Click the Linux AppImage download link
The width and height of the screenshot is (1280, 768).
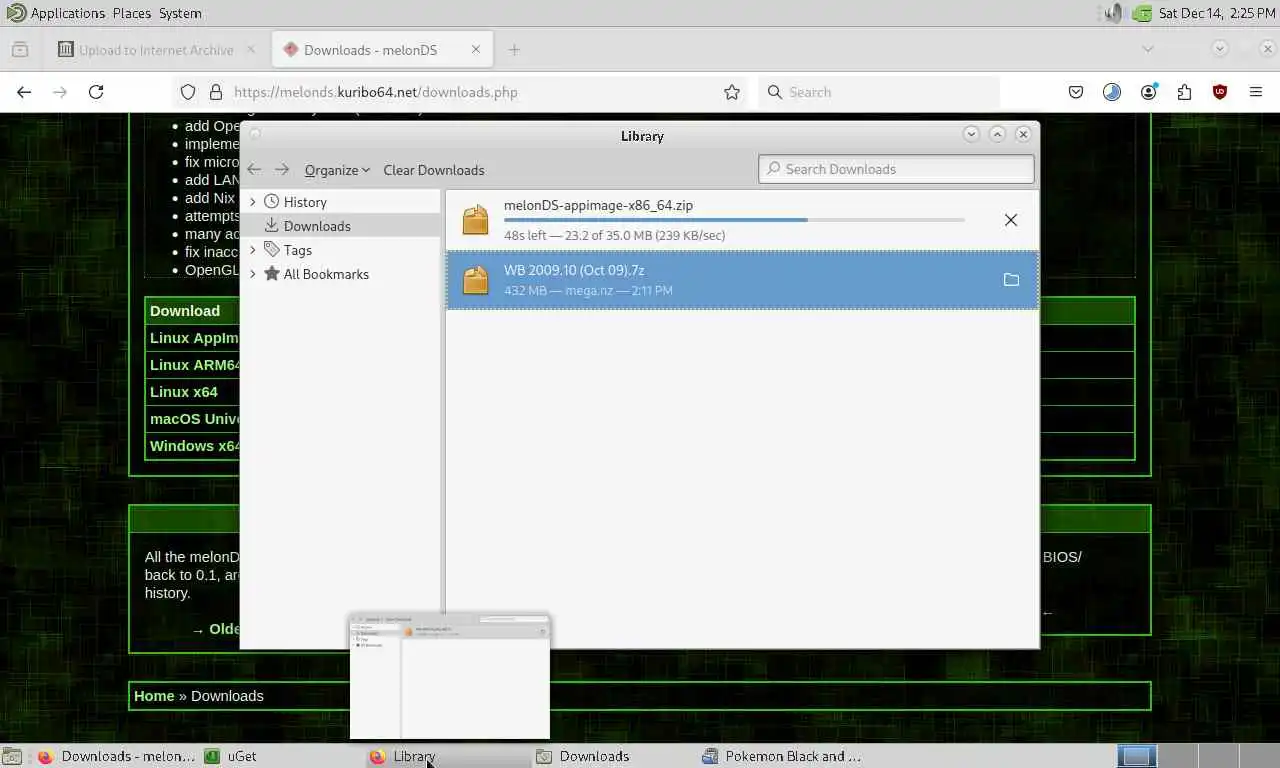(x=195, y=338)
